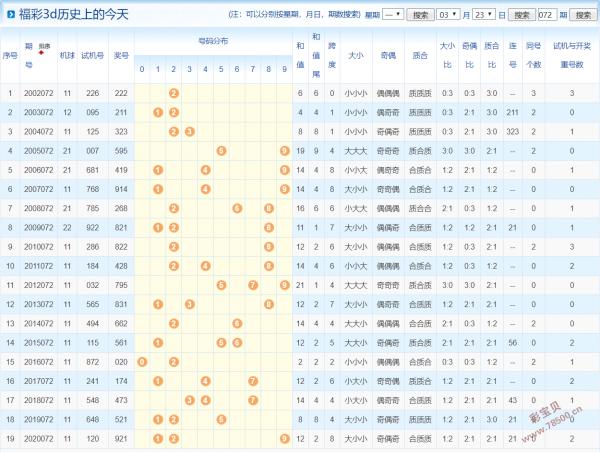
Task: Click orange ball 3 in row 2013072
Action: pos(189,304)
